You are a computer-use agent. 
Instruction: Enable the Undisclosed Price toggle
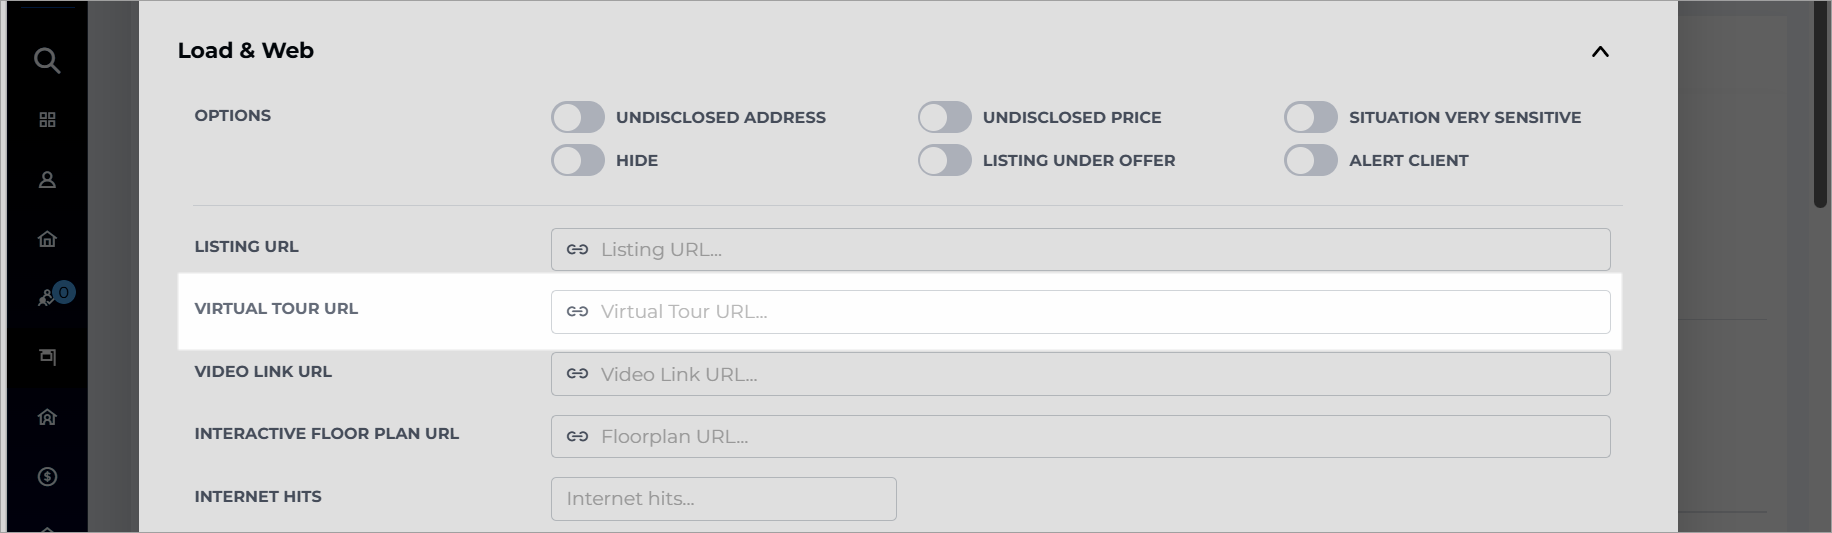coord(945,117)
